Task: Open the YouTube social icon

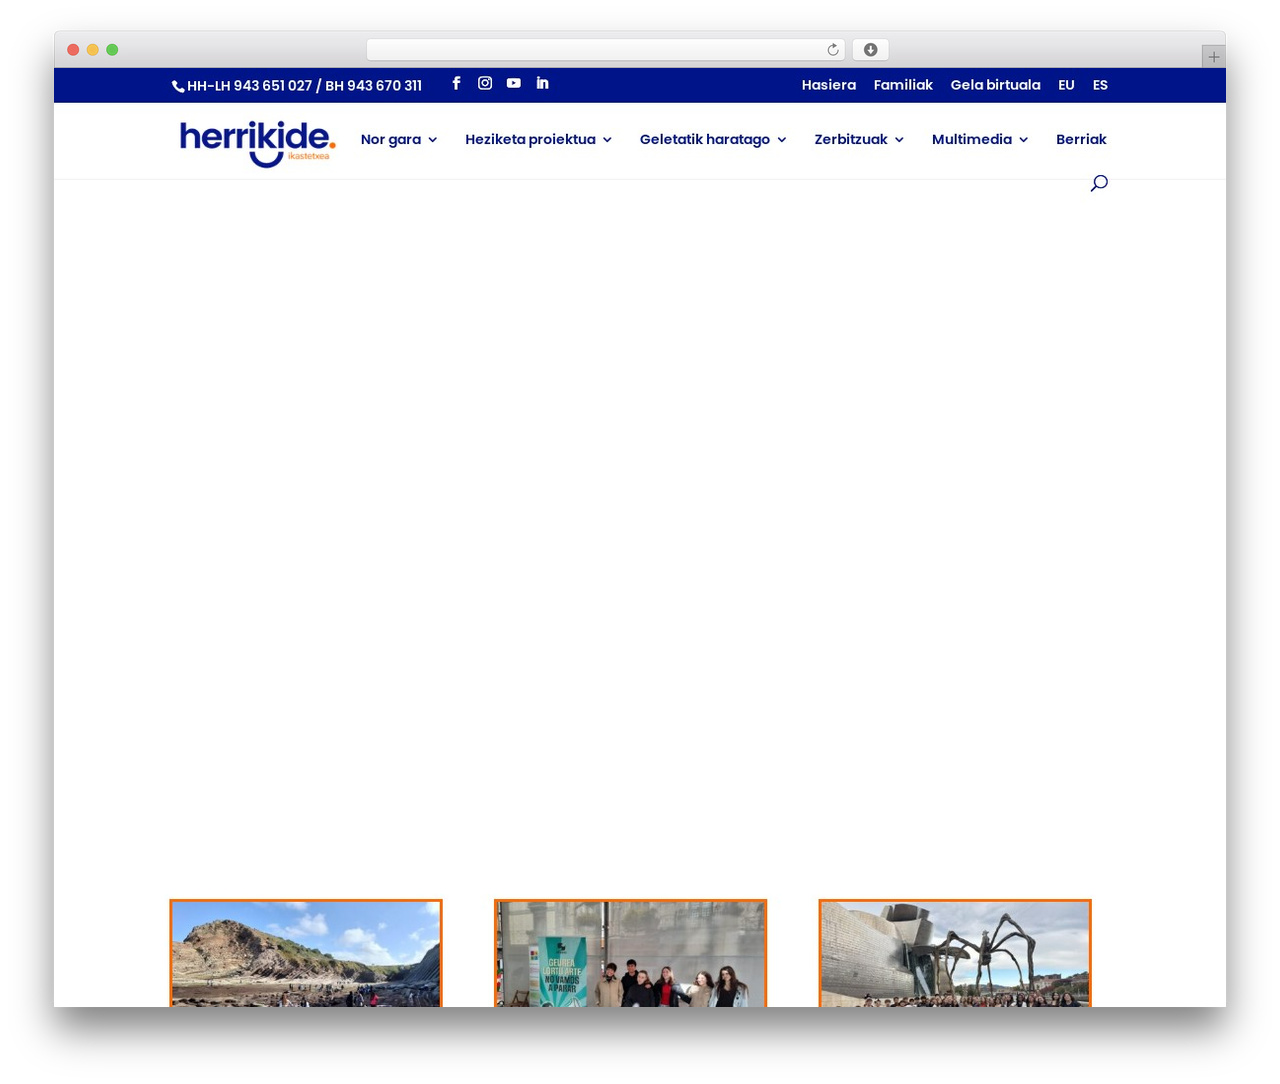Action: coord(513,83)
